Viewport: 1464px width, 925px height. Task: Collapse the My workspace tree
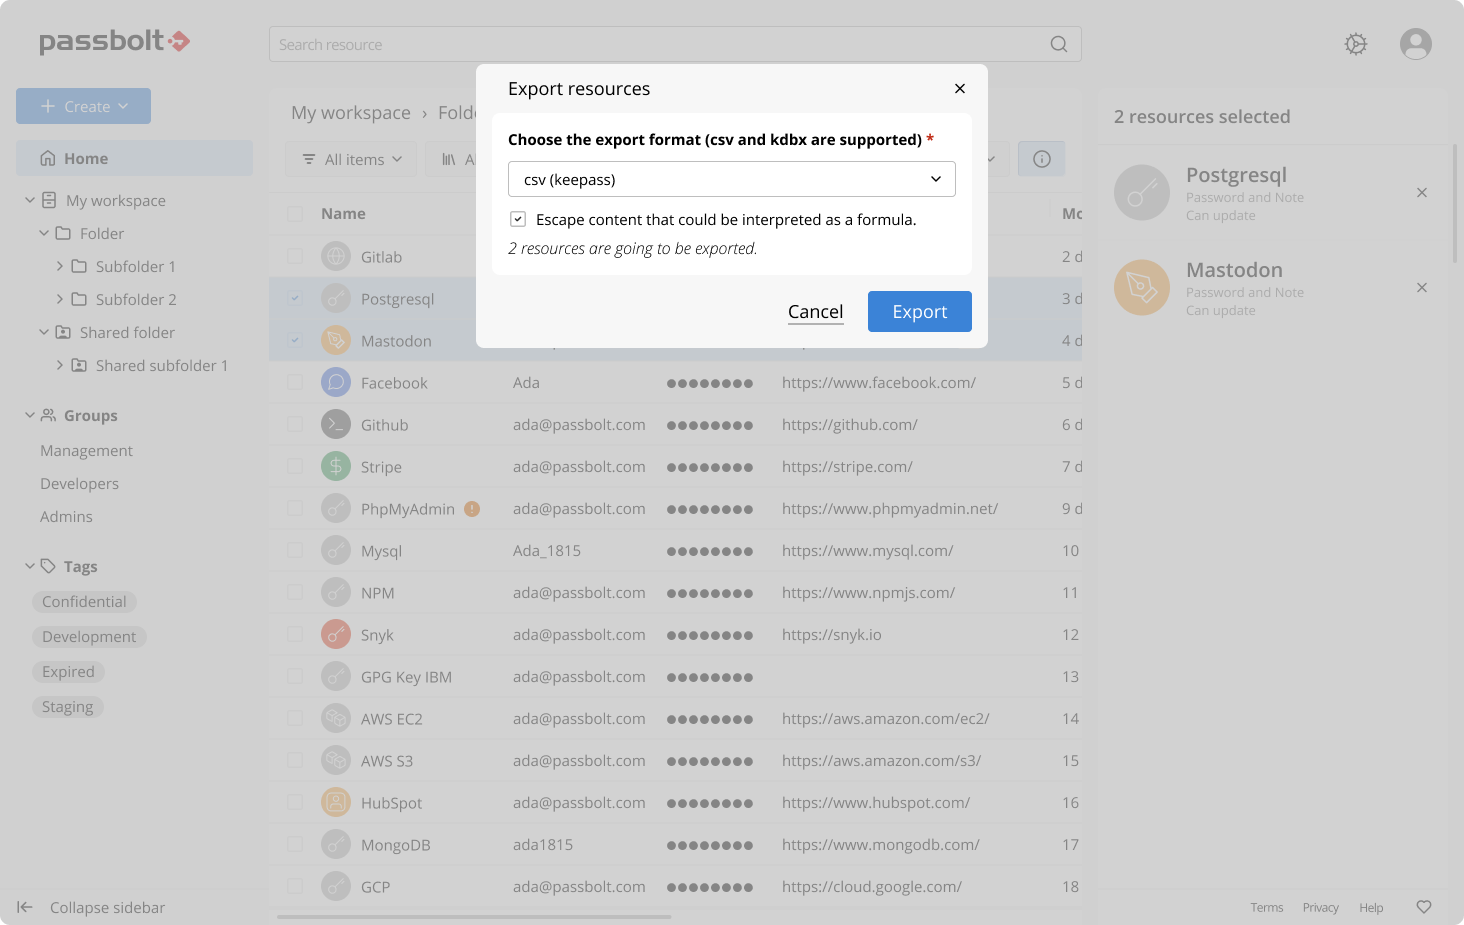(30, 200)
